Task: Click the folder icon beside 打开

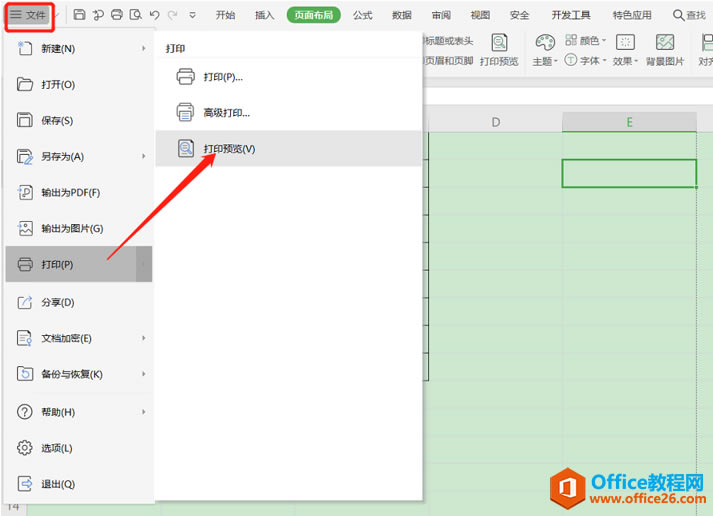Action: (25, 85)
